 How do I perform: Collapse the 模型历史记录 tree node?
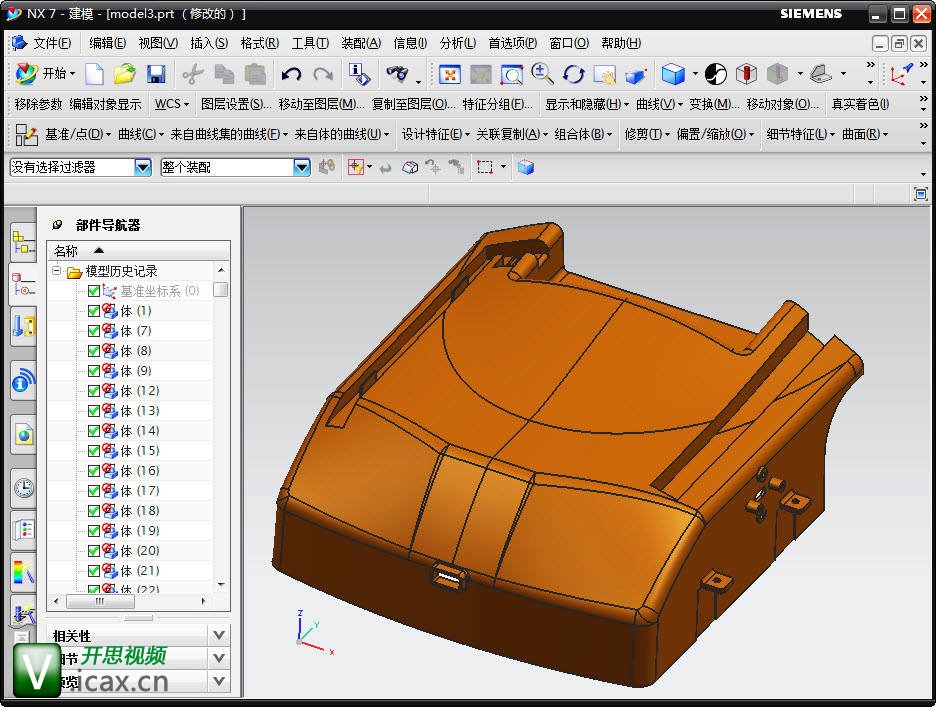(x=57, y=271)
